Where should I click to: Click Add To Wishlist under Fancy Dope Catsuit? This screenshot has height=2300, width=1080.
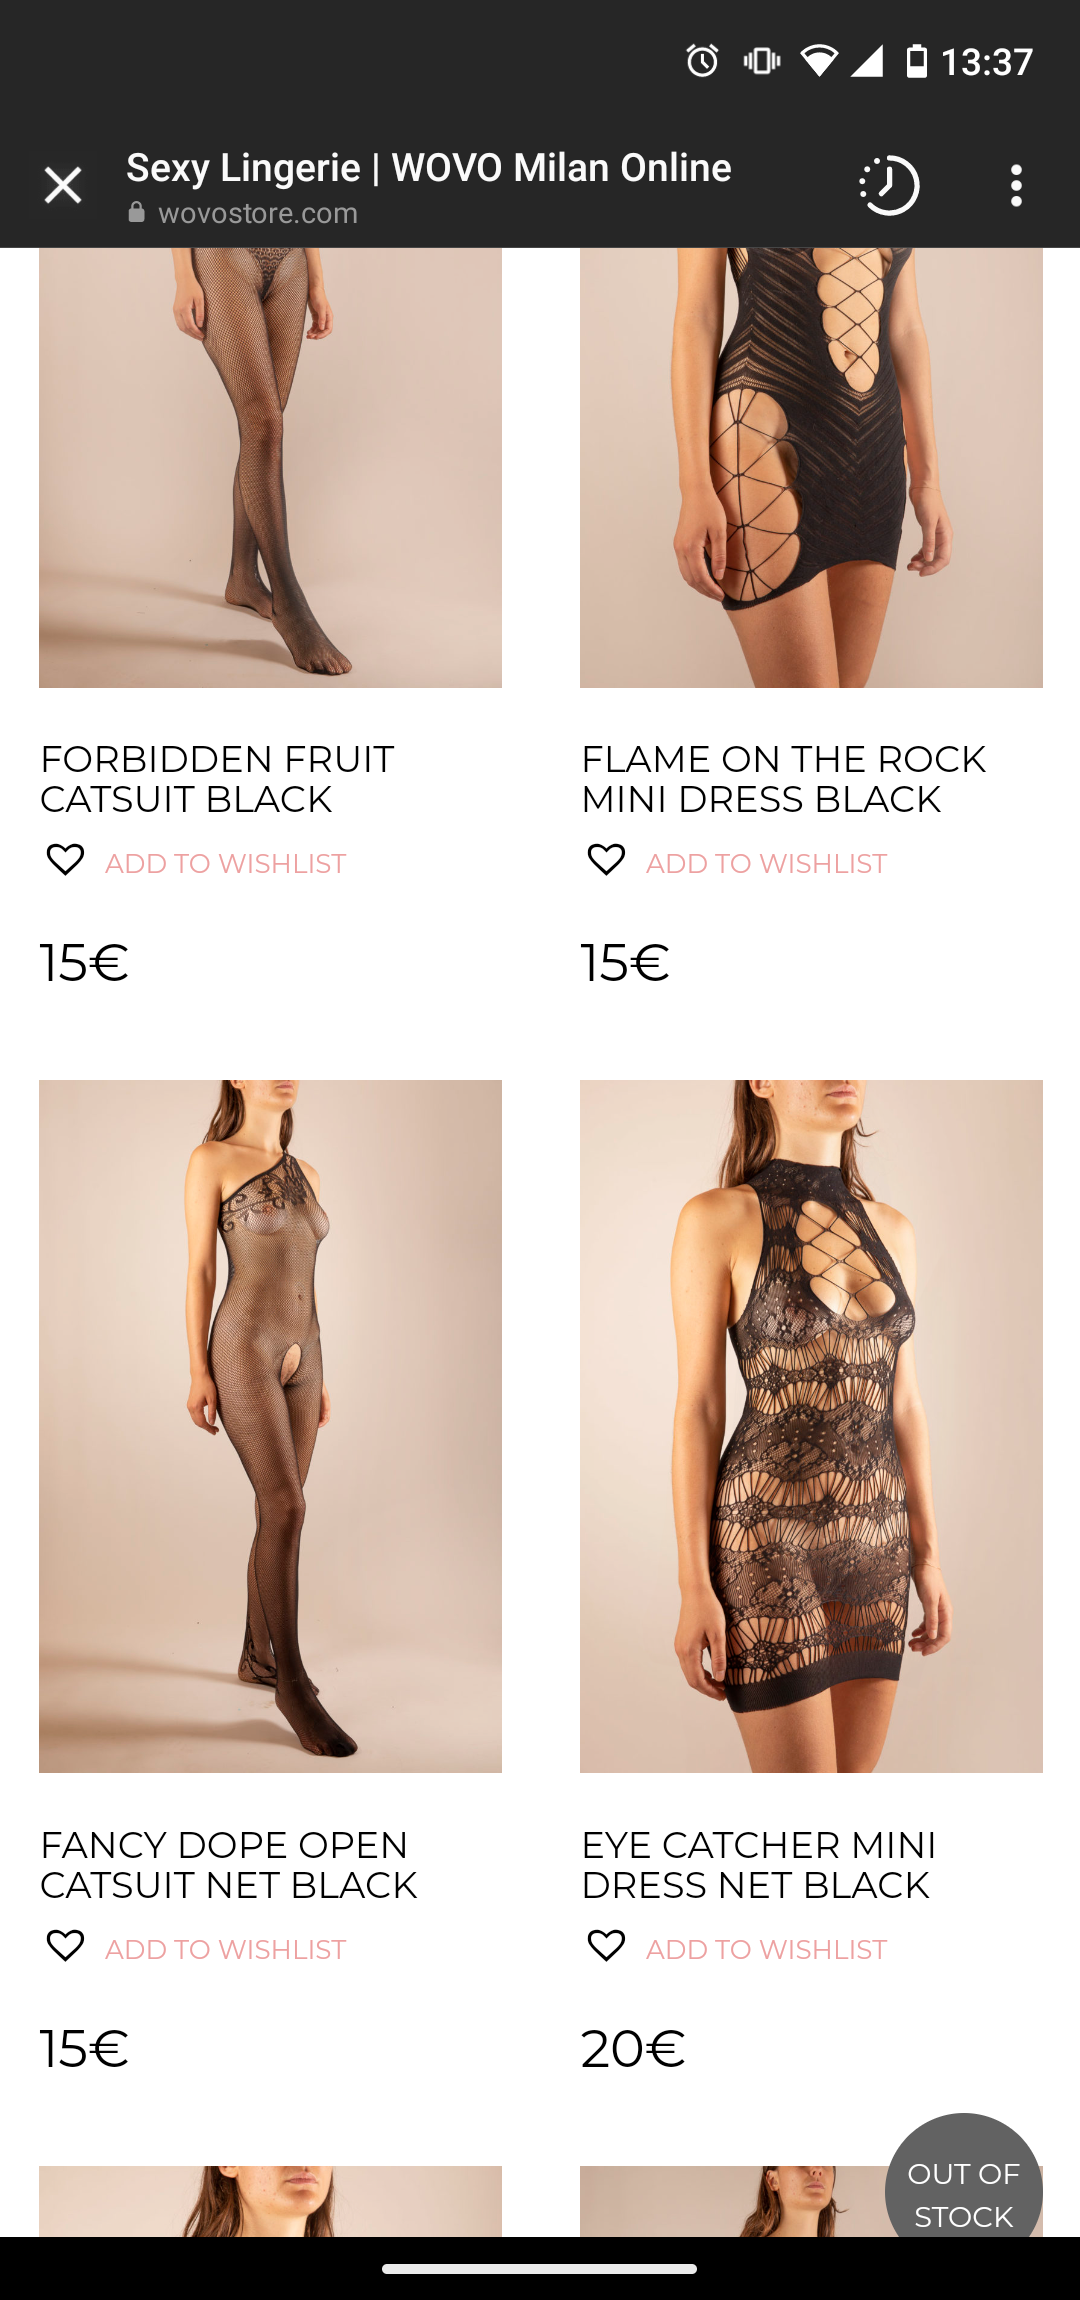click(226, 1950)
